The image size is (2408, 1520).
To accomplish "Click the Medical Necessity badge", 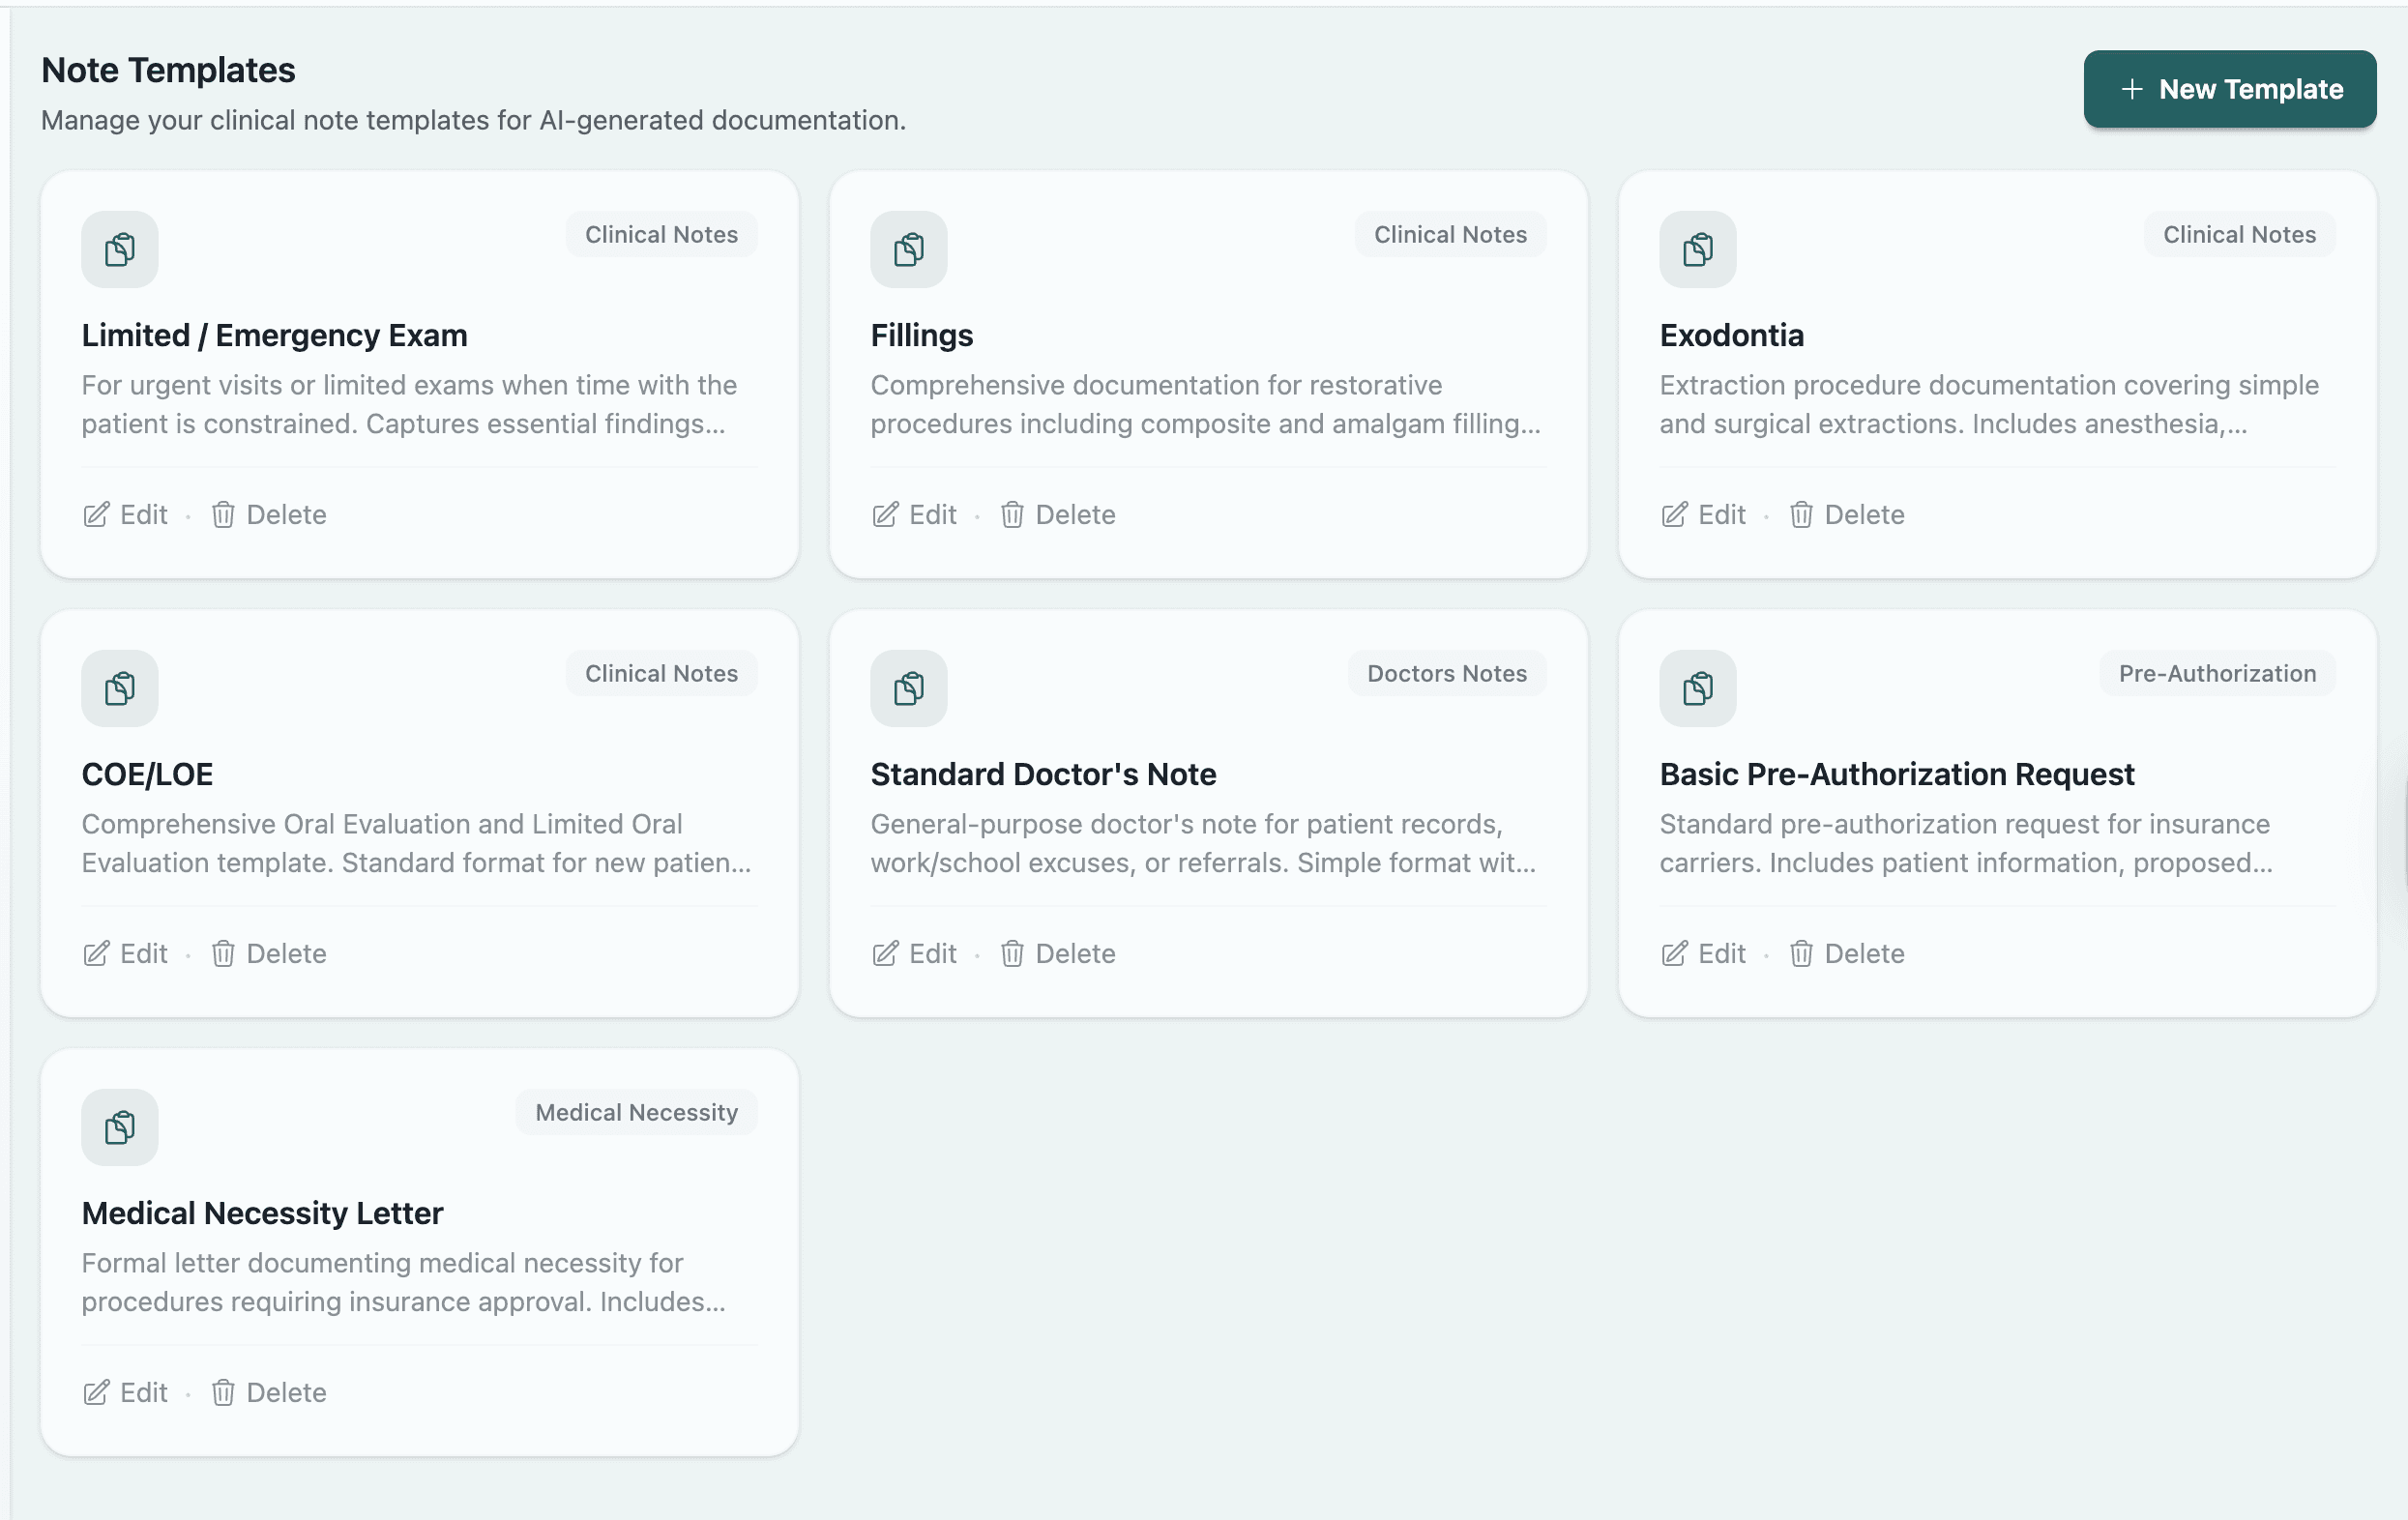I will [636, 1111].
